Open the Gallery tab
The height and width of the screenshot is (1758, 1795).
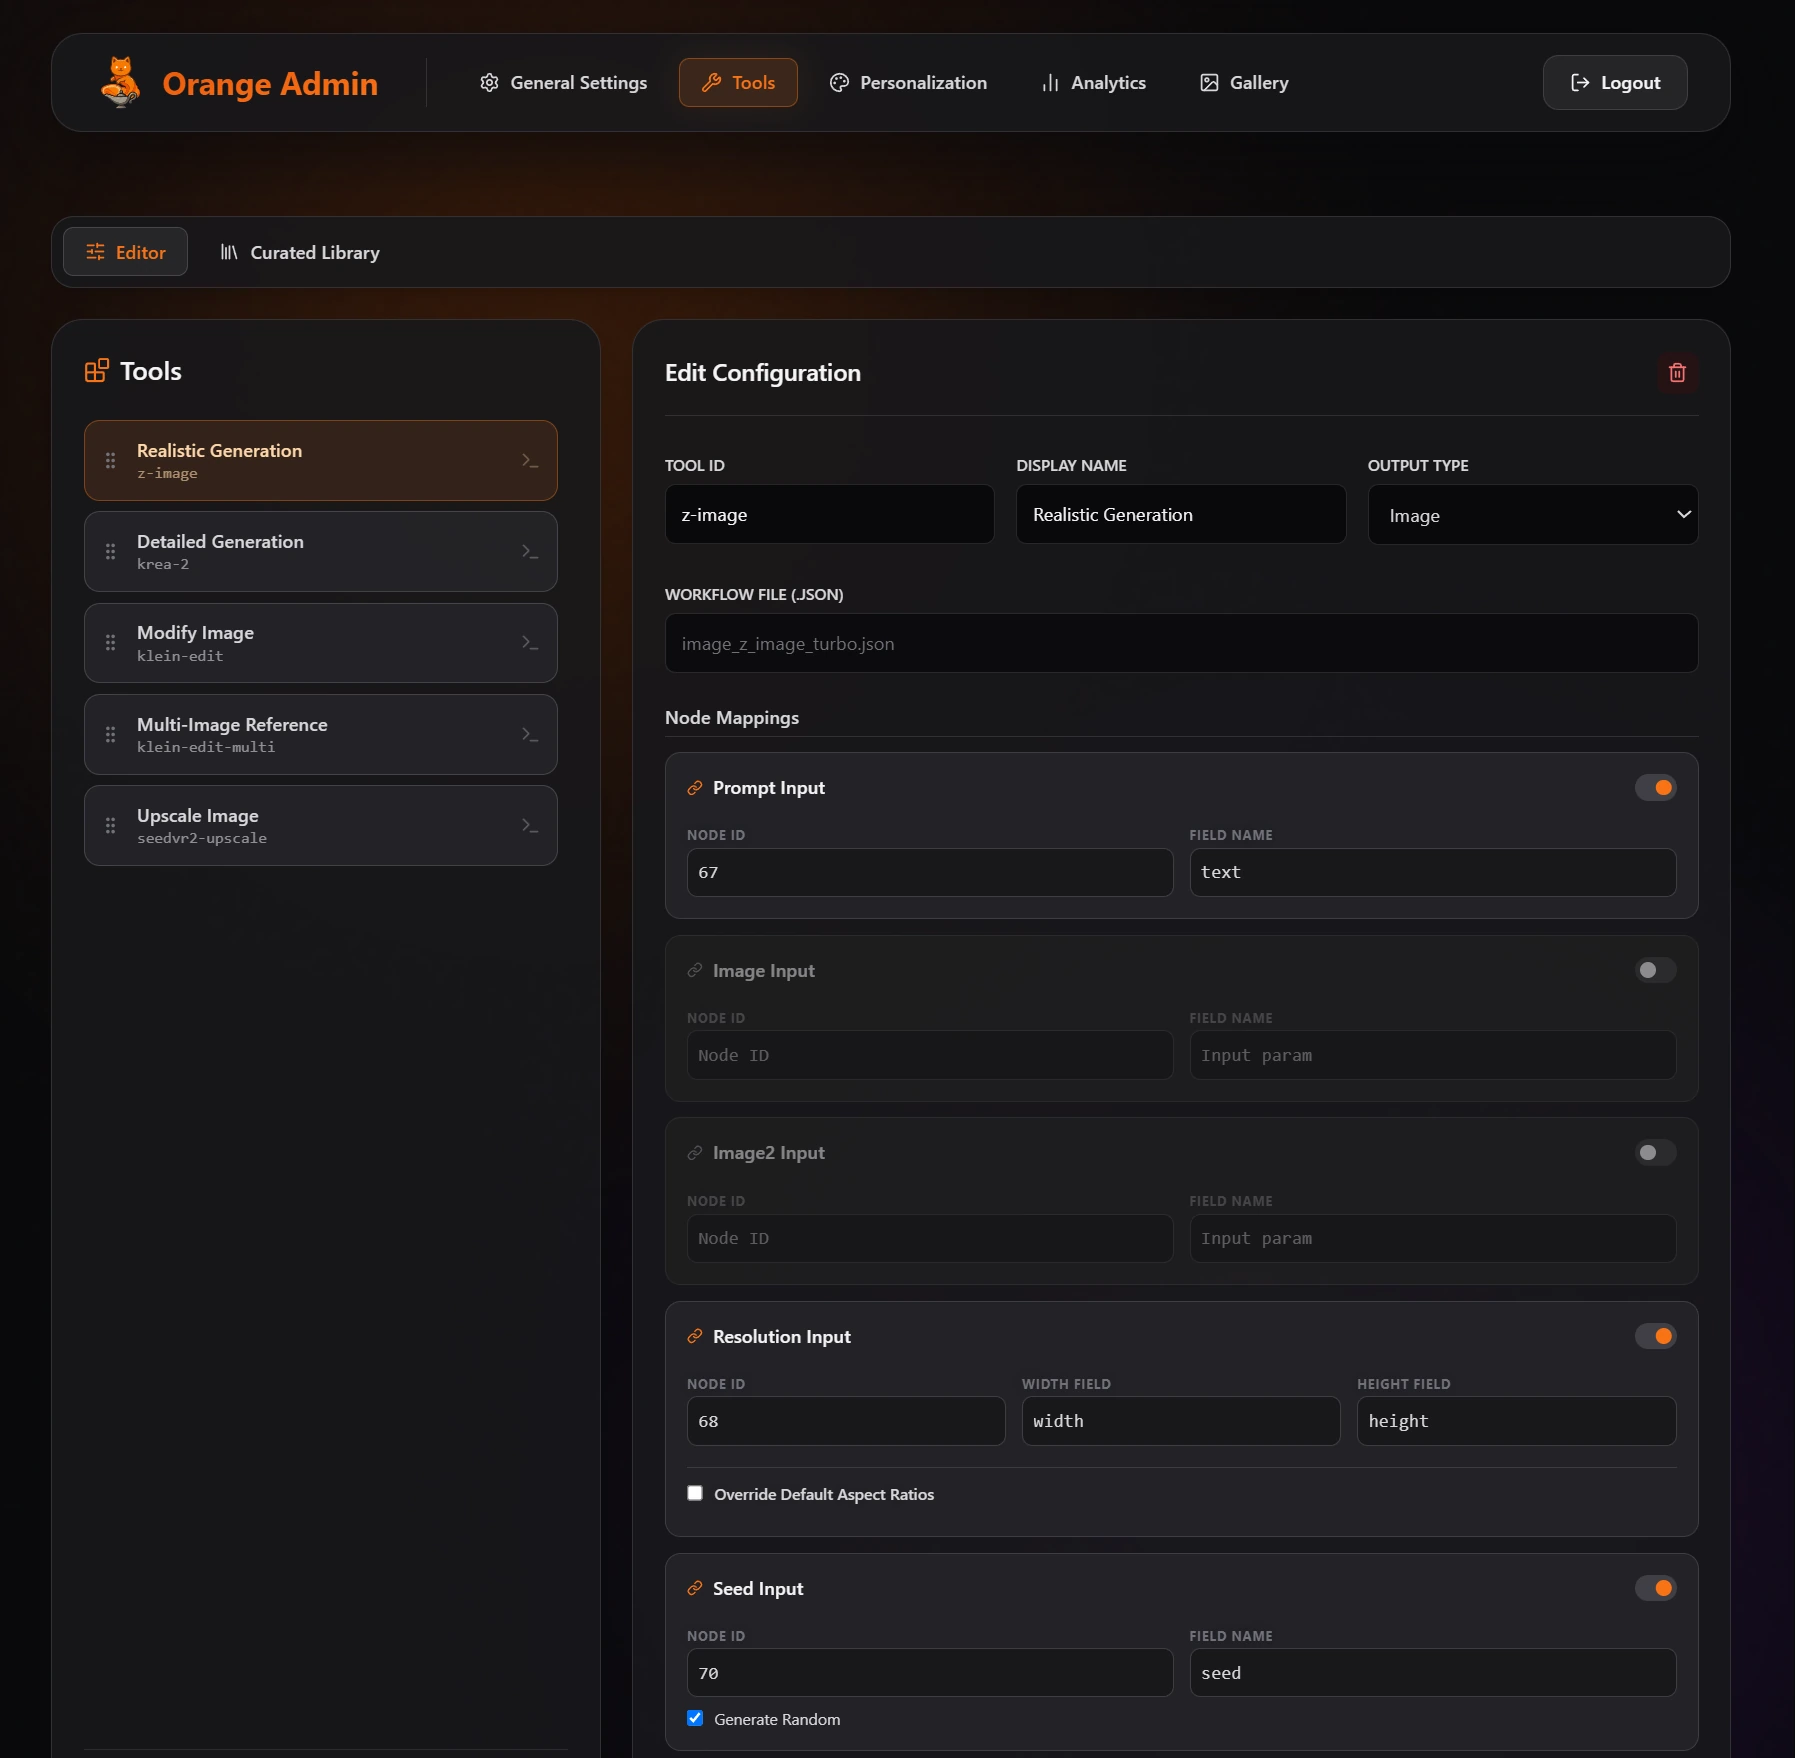tap(1244, 83)
